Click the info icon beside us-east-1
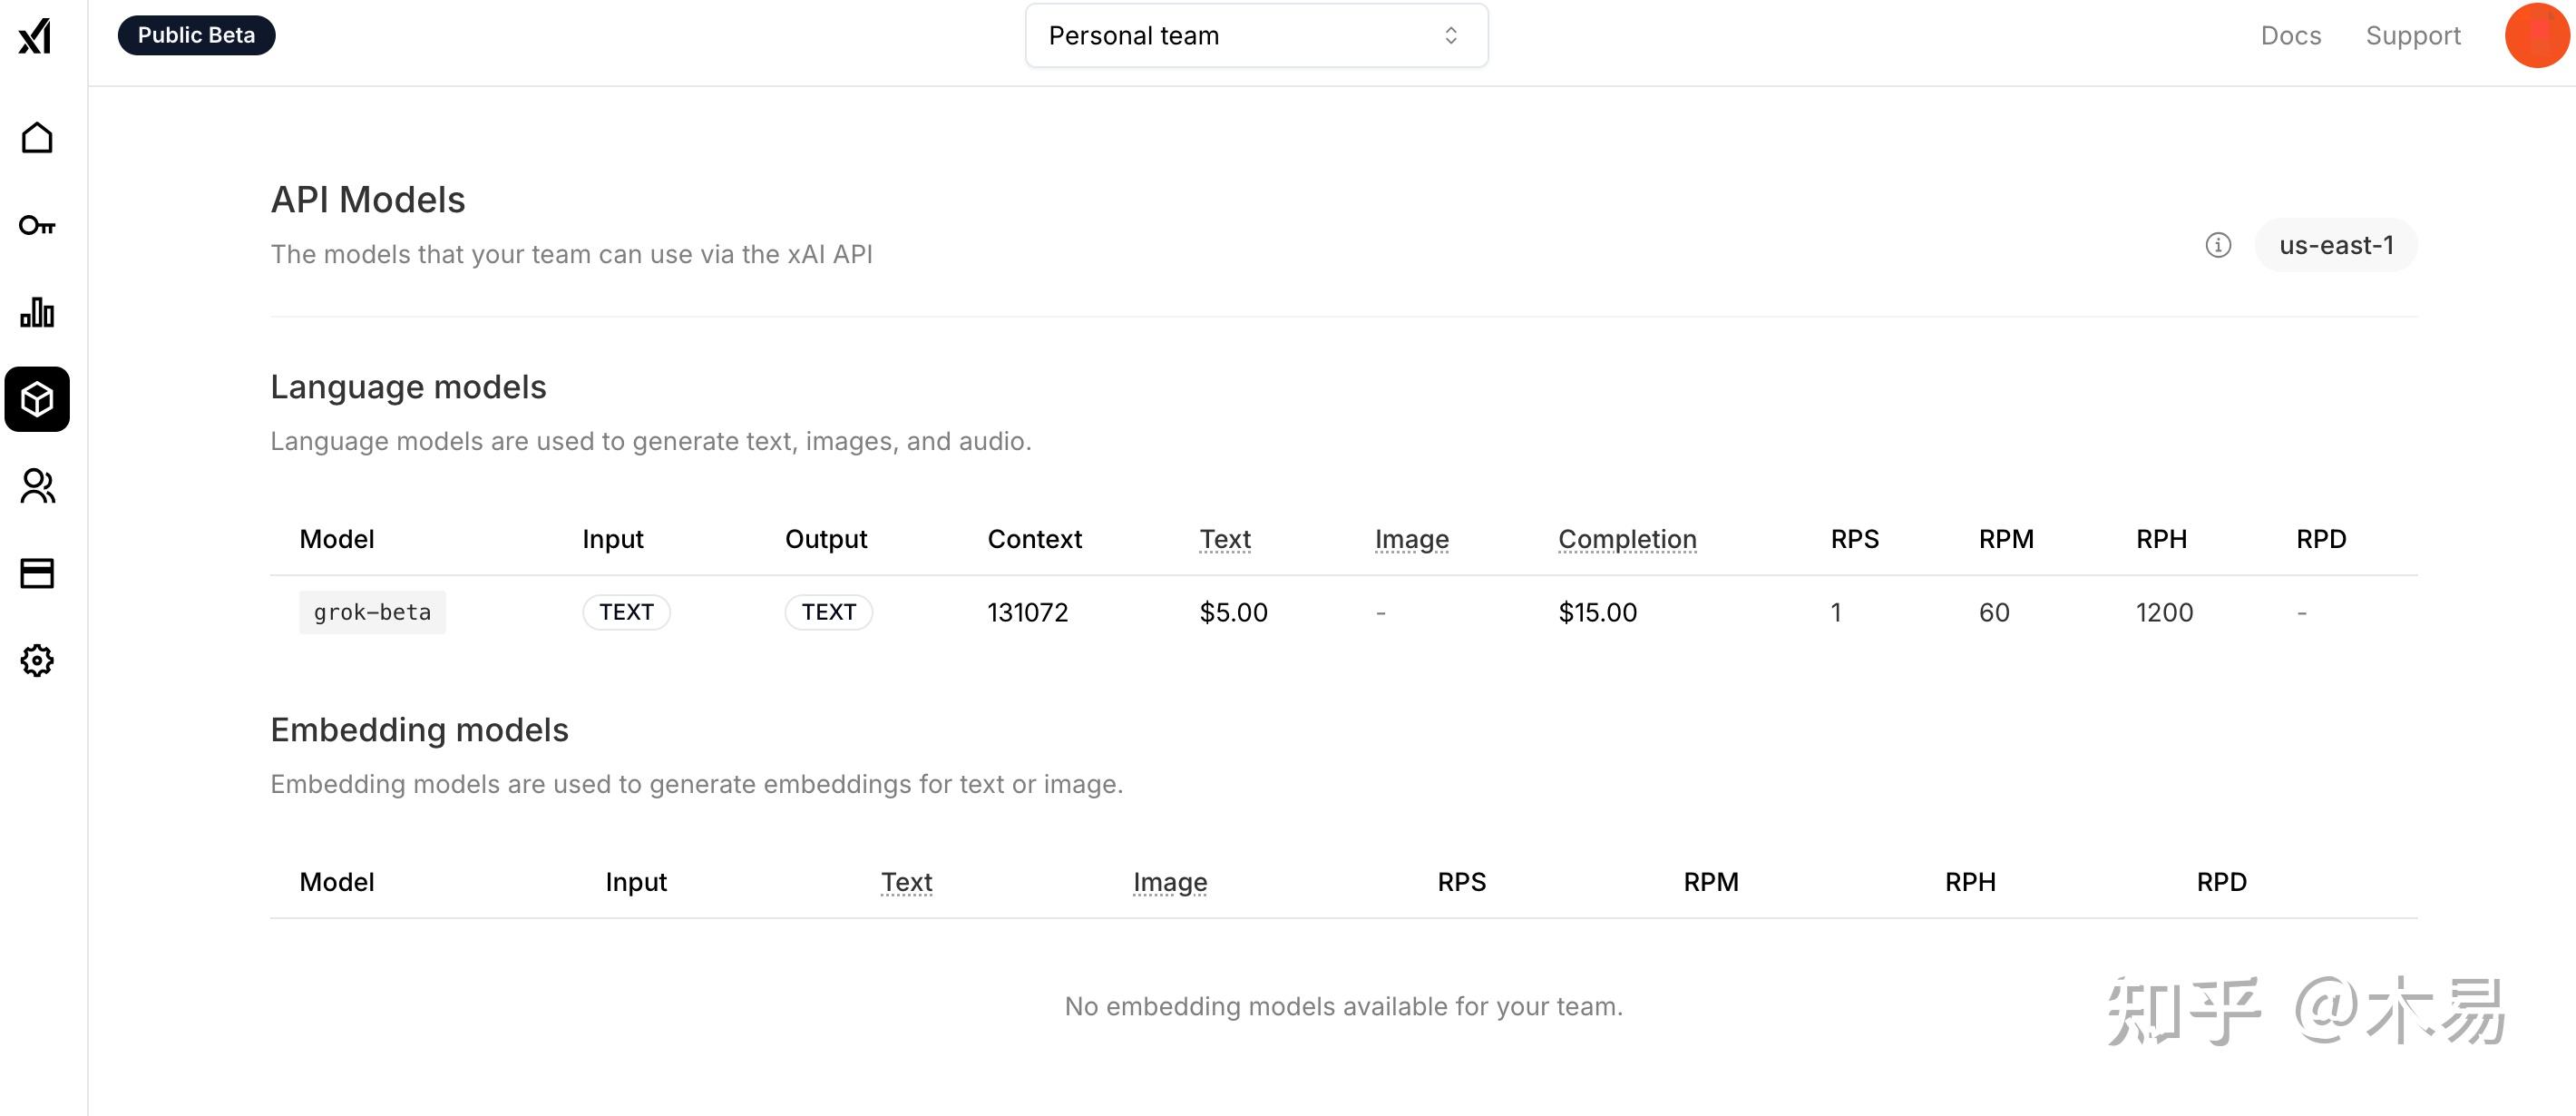The width and height of the screenshot is (2576, 1116). [x=2217, y=245]
